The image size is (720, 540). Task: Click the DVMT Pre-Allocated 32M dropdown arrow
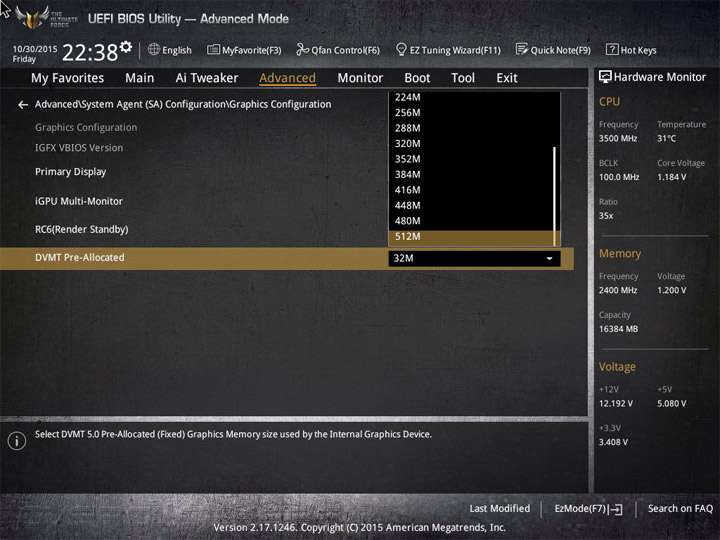coord(549,259)
